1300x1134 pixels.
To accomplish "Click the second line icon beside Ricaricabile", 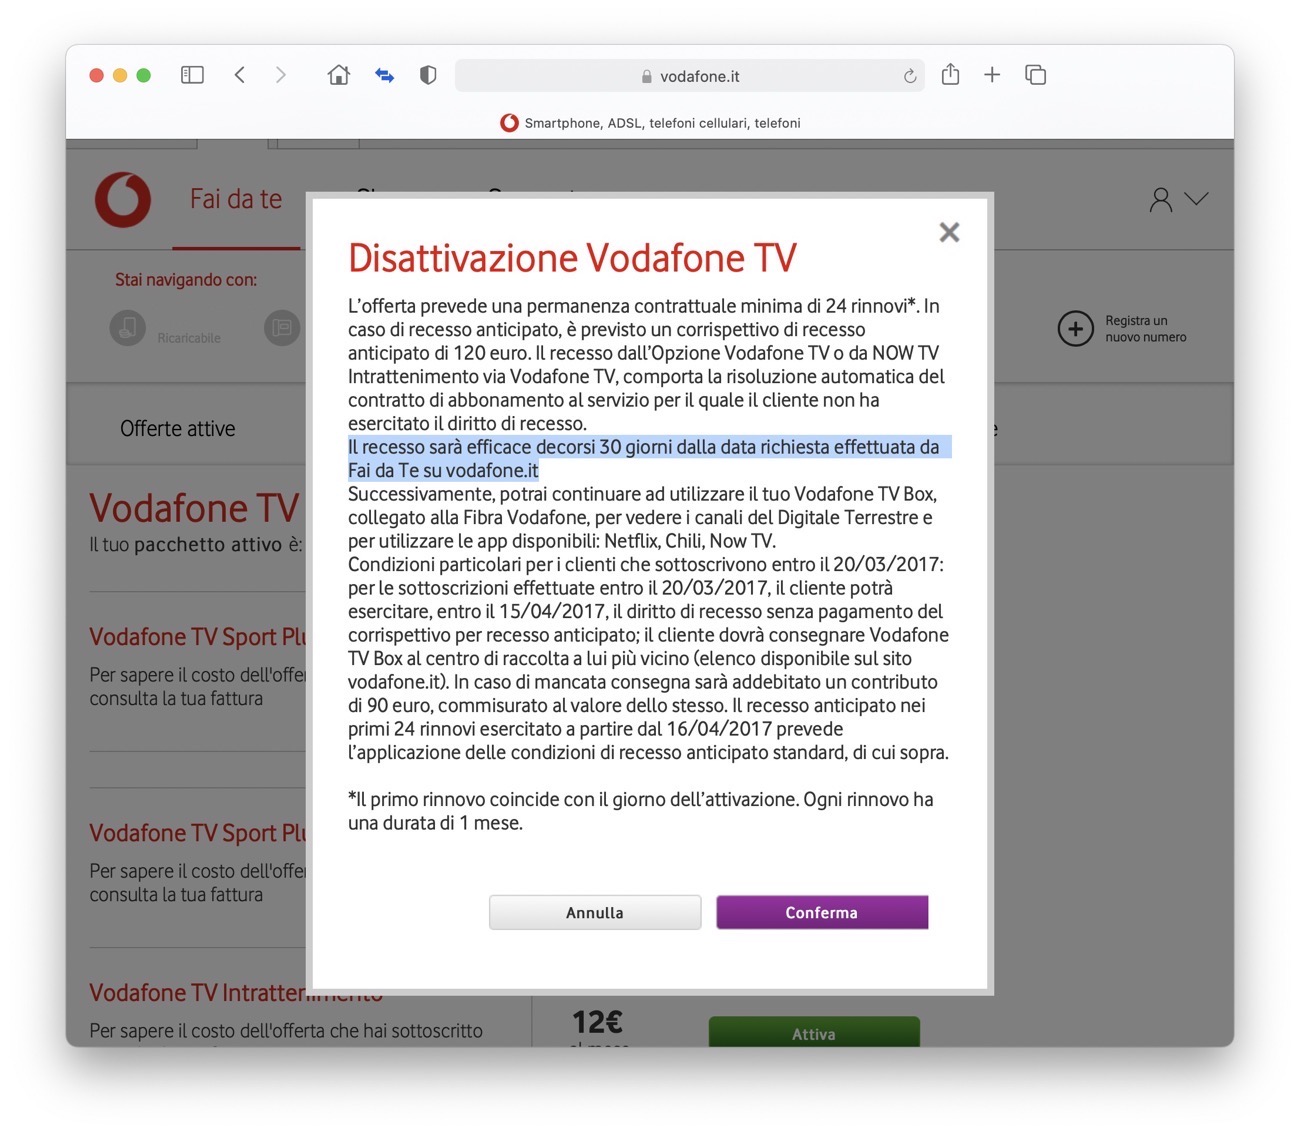I will click(282, 328).
